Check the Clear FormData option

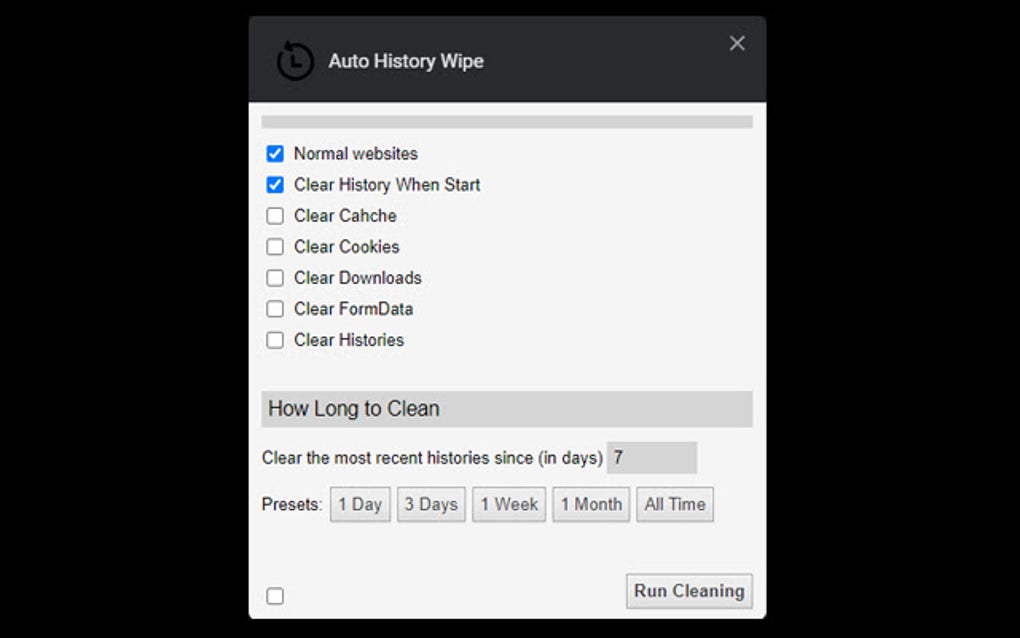click(275, 308)
